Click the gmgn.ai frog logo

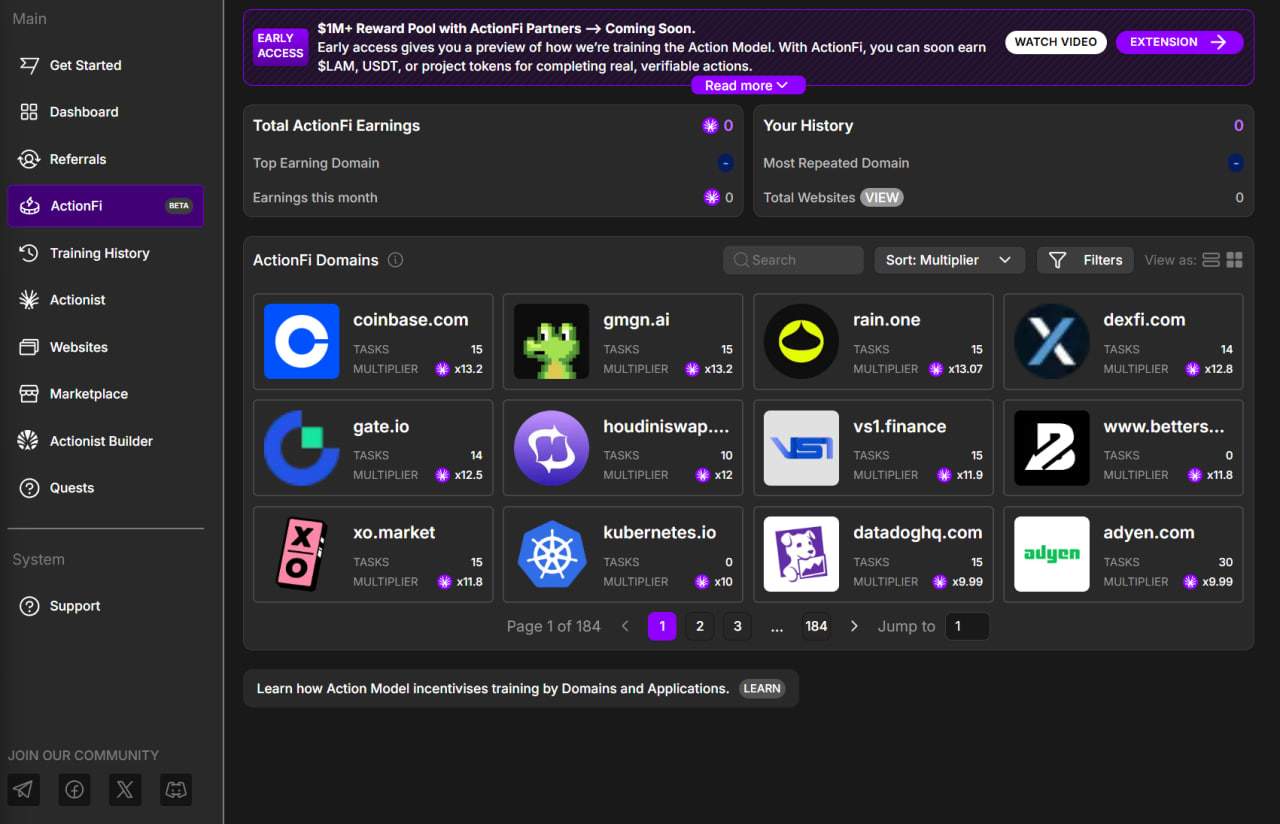[551, 342]
